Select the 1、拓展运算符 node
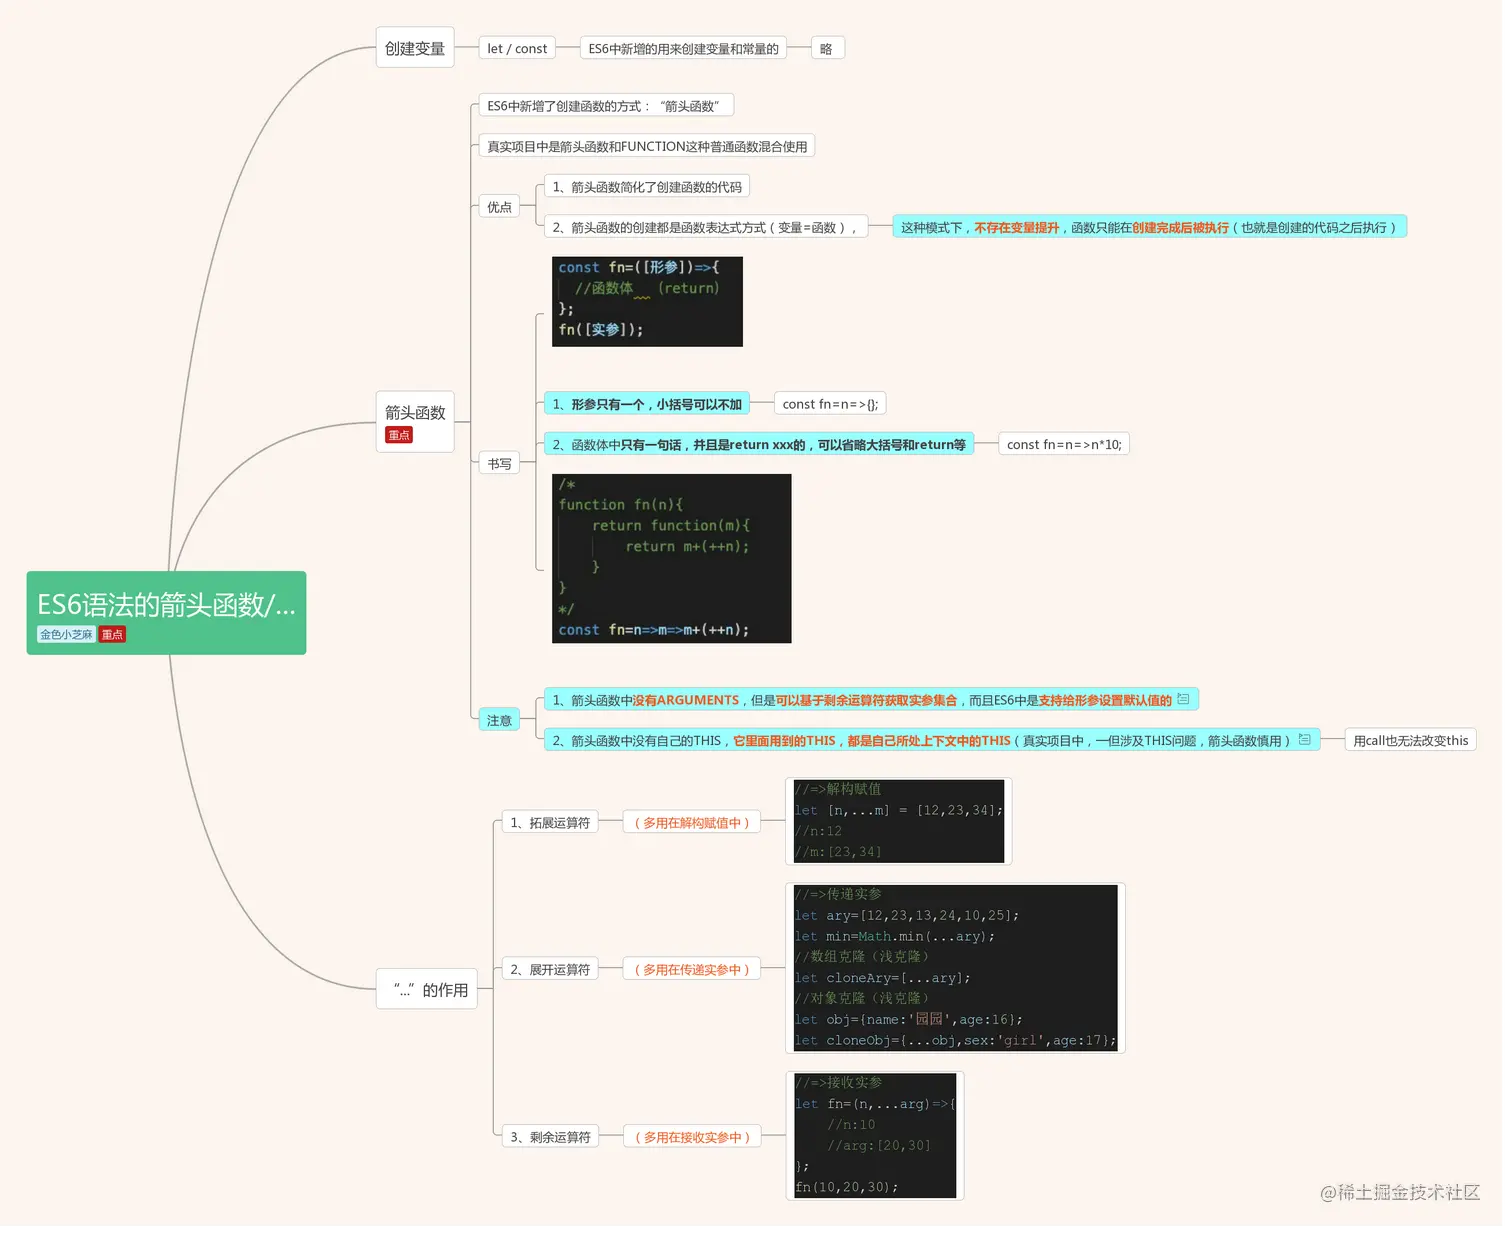This screenshot has width=1512, height=1234. click(x=550, y=823)
